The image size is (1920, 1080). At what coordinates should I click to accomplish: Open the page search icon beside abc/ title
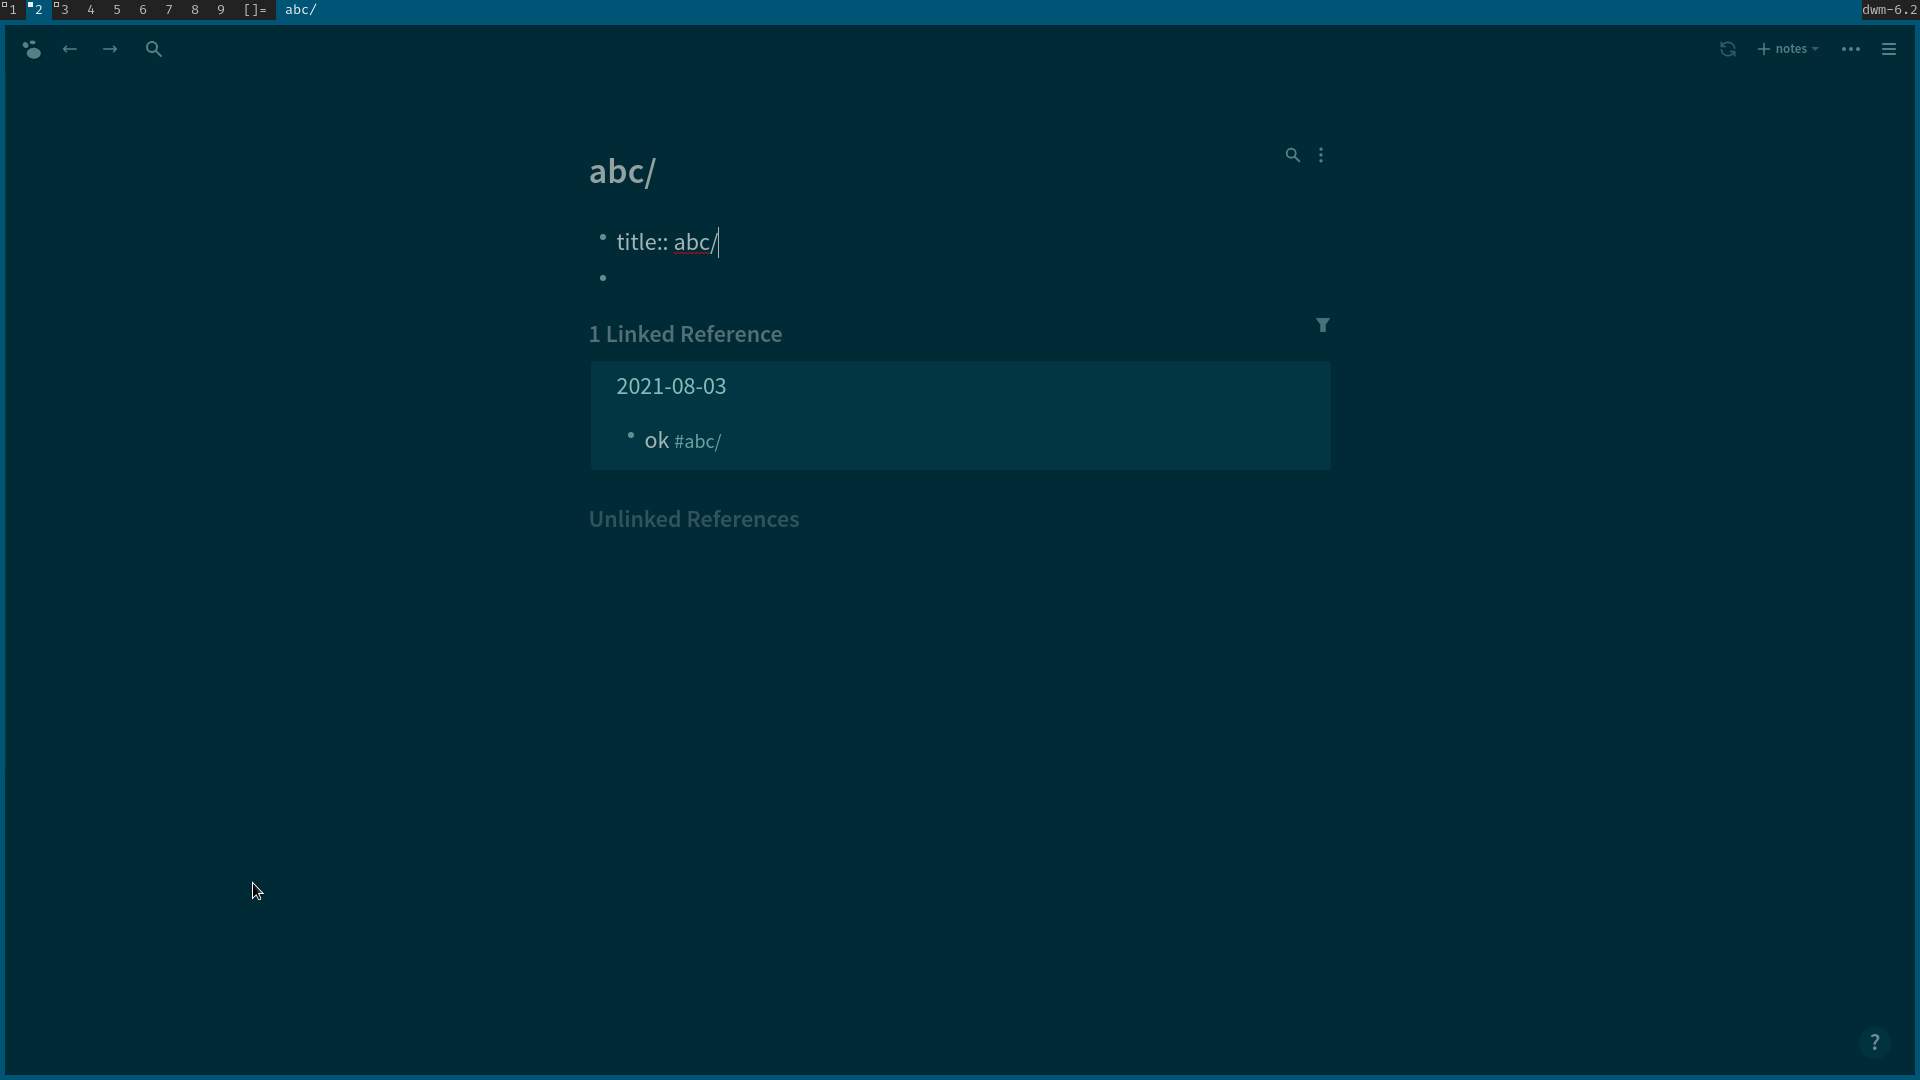point(1292,154)
